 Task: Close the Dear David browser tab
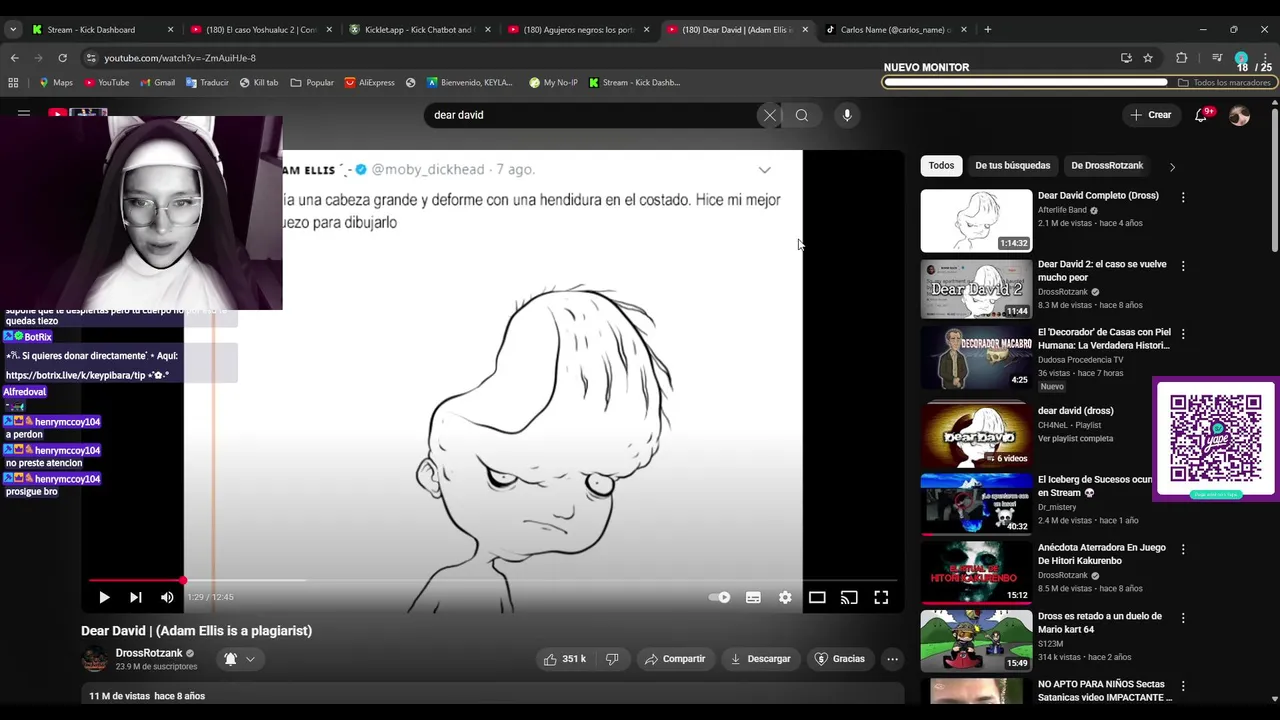pos(805,29)
